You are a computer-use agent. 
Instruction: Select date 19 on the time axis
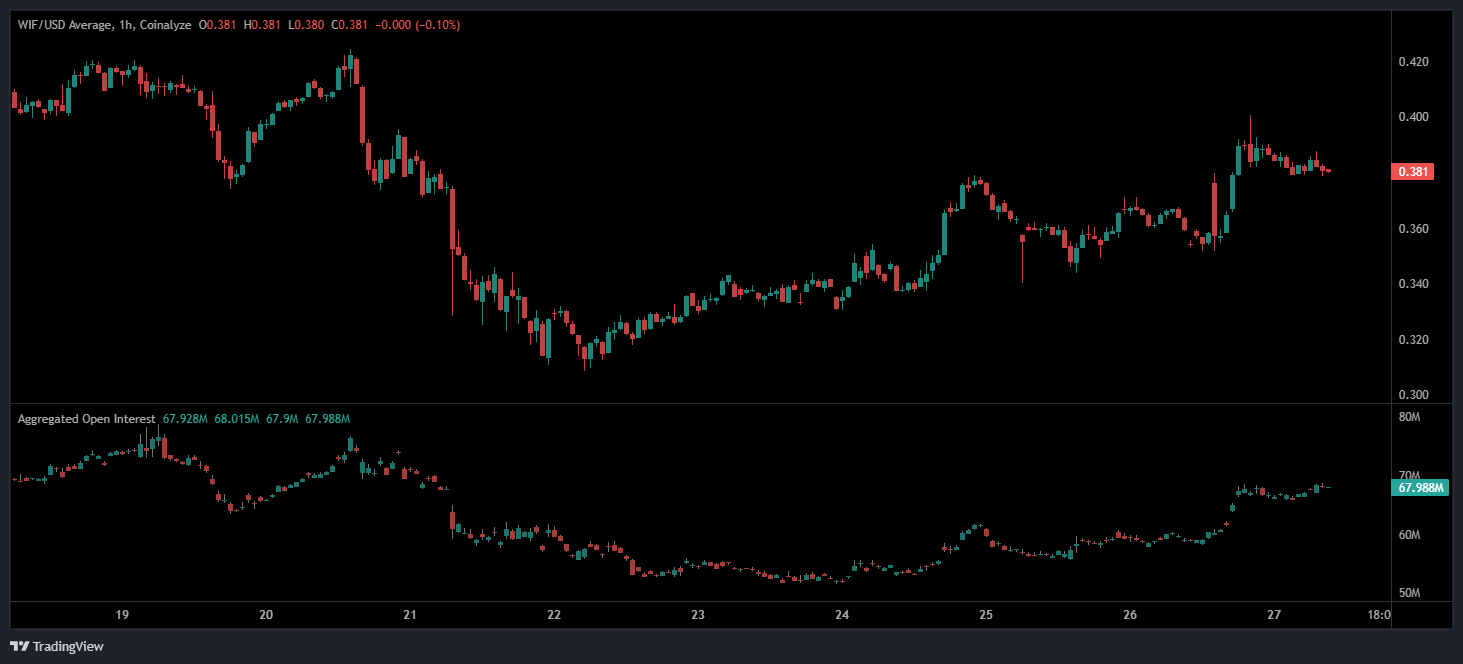click(x=122, y=615)
